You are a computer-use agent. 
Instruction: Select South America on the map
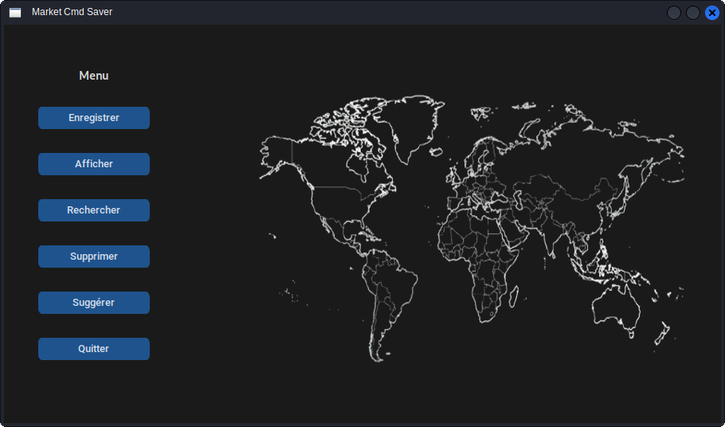pyautogui.click(x=388, y=296)
